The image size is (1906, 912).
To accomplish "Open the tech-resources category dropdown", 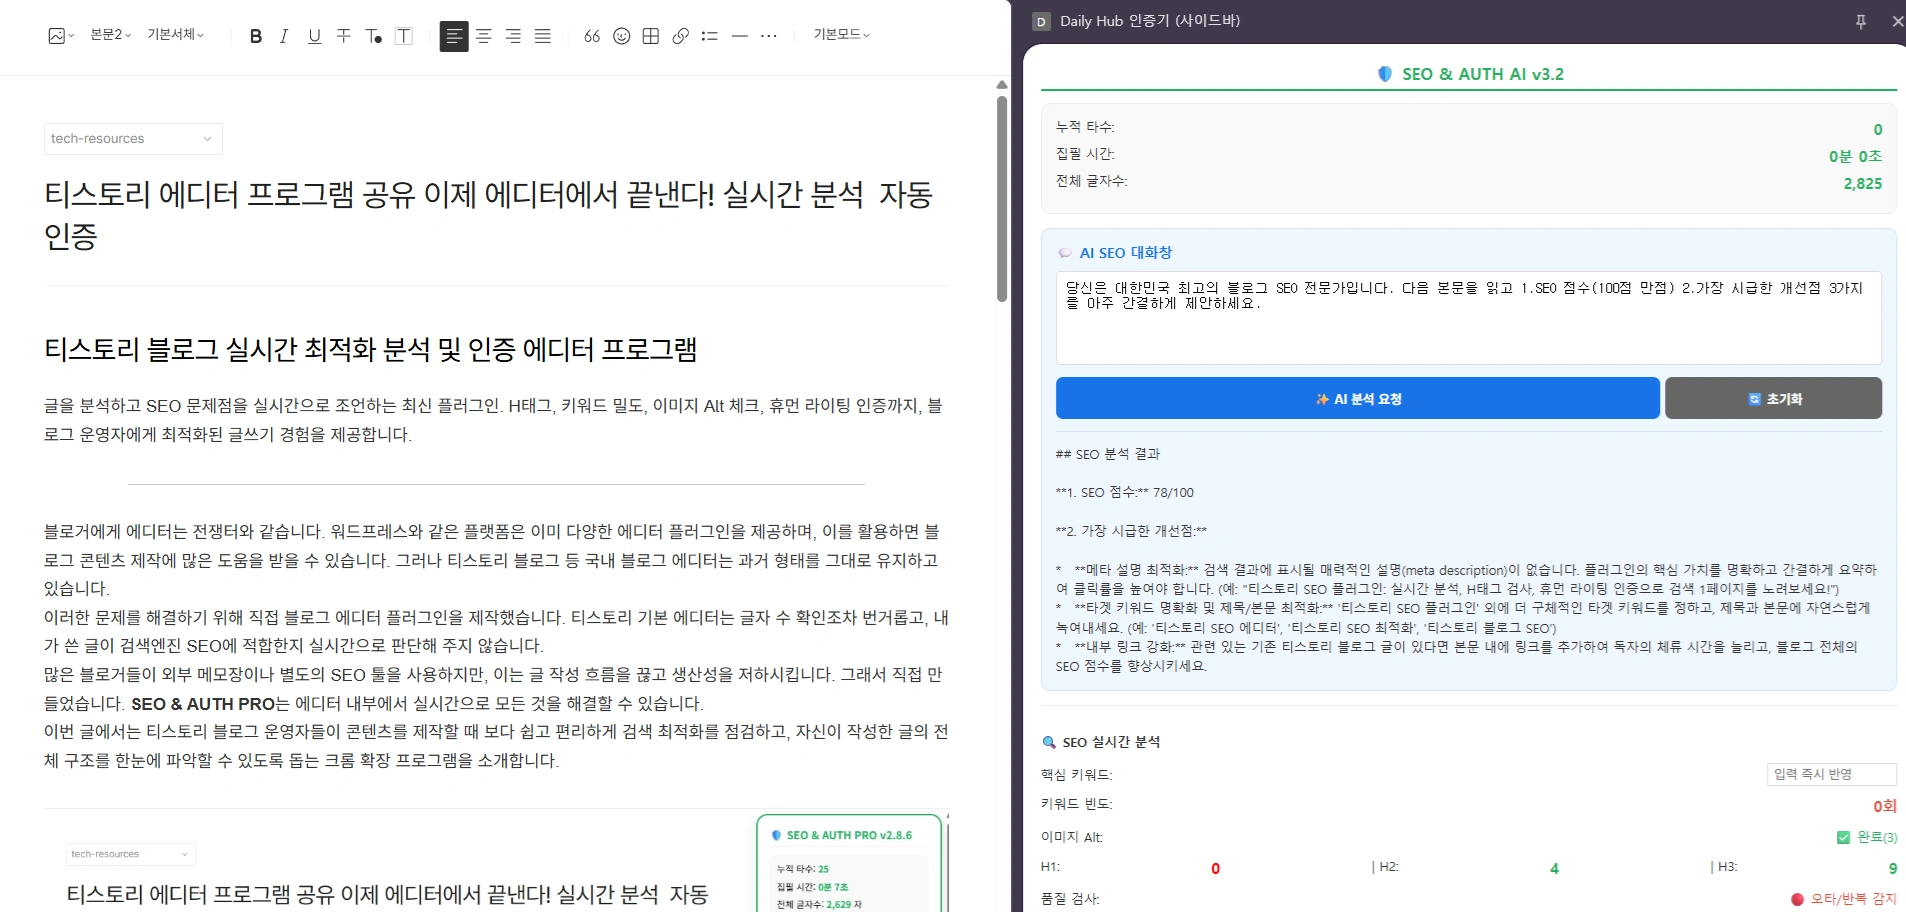I will coord(132,139).
